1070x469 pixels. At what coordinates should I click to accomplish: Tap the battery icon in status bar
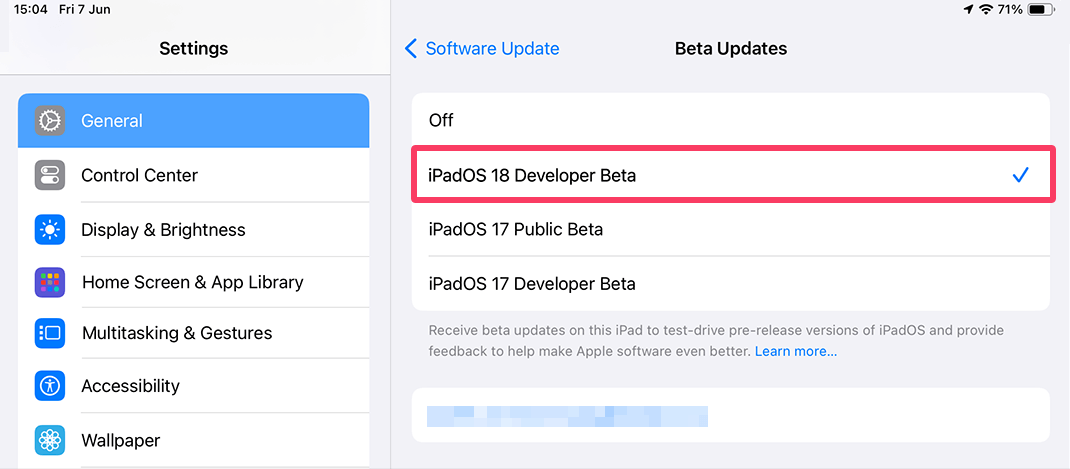[1041, 10]
